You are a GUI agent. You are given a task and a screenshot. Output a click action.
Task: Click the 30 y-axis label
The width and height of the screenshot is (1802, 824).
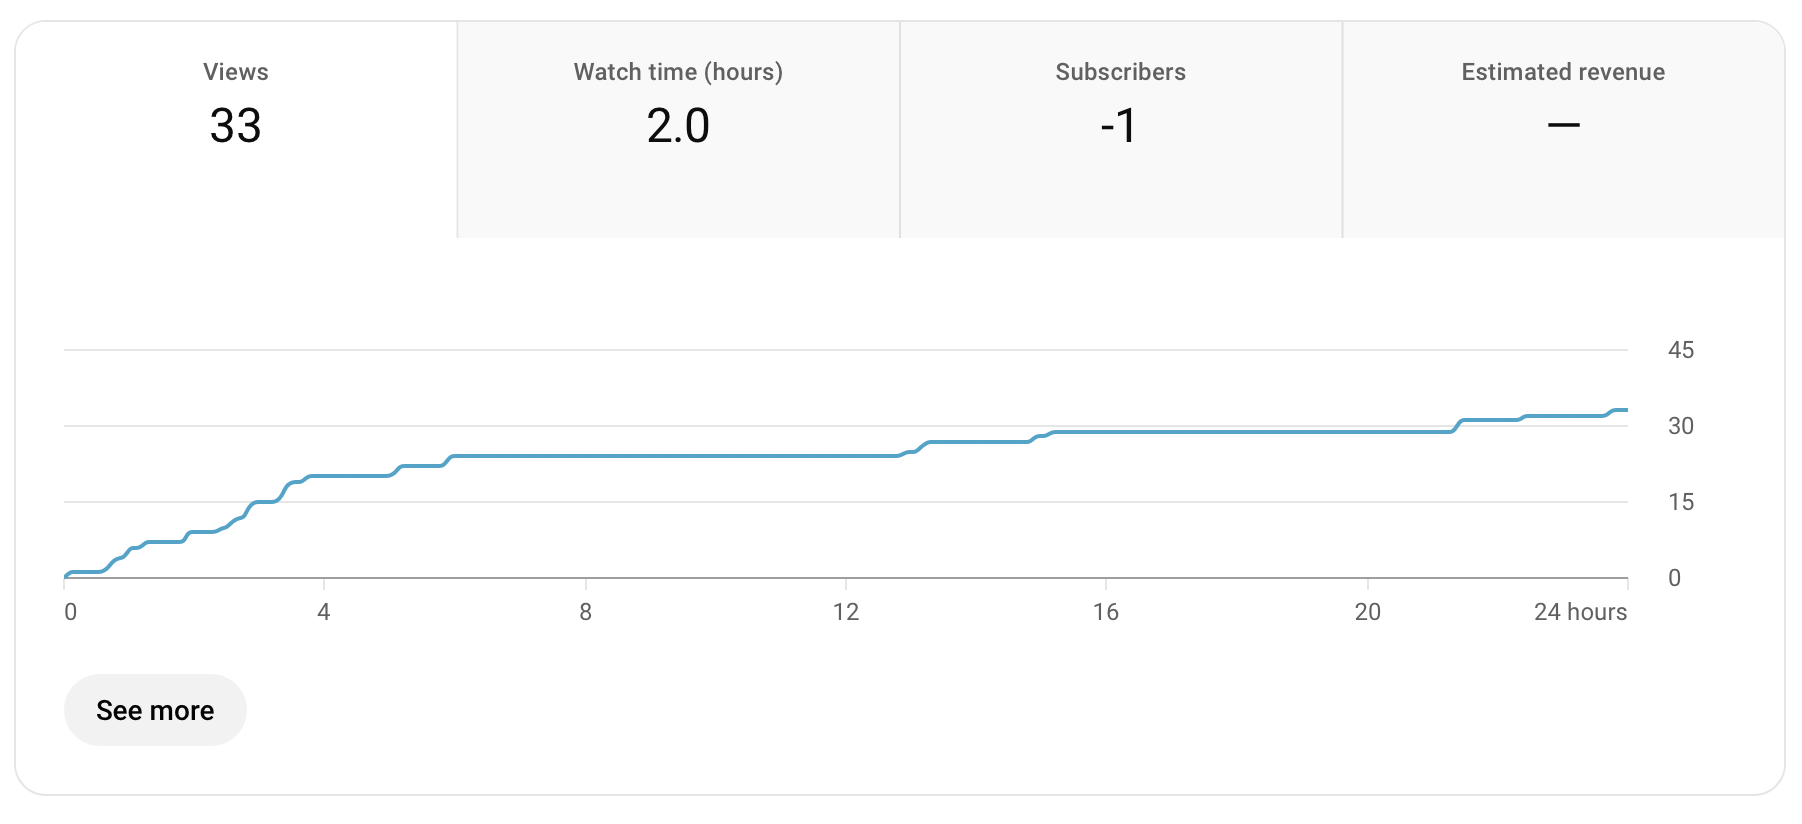[x=1681, y=426]
